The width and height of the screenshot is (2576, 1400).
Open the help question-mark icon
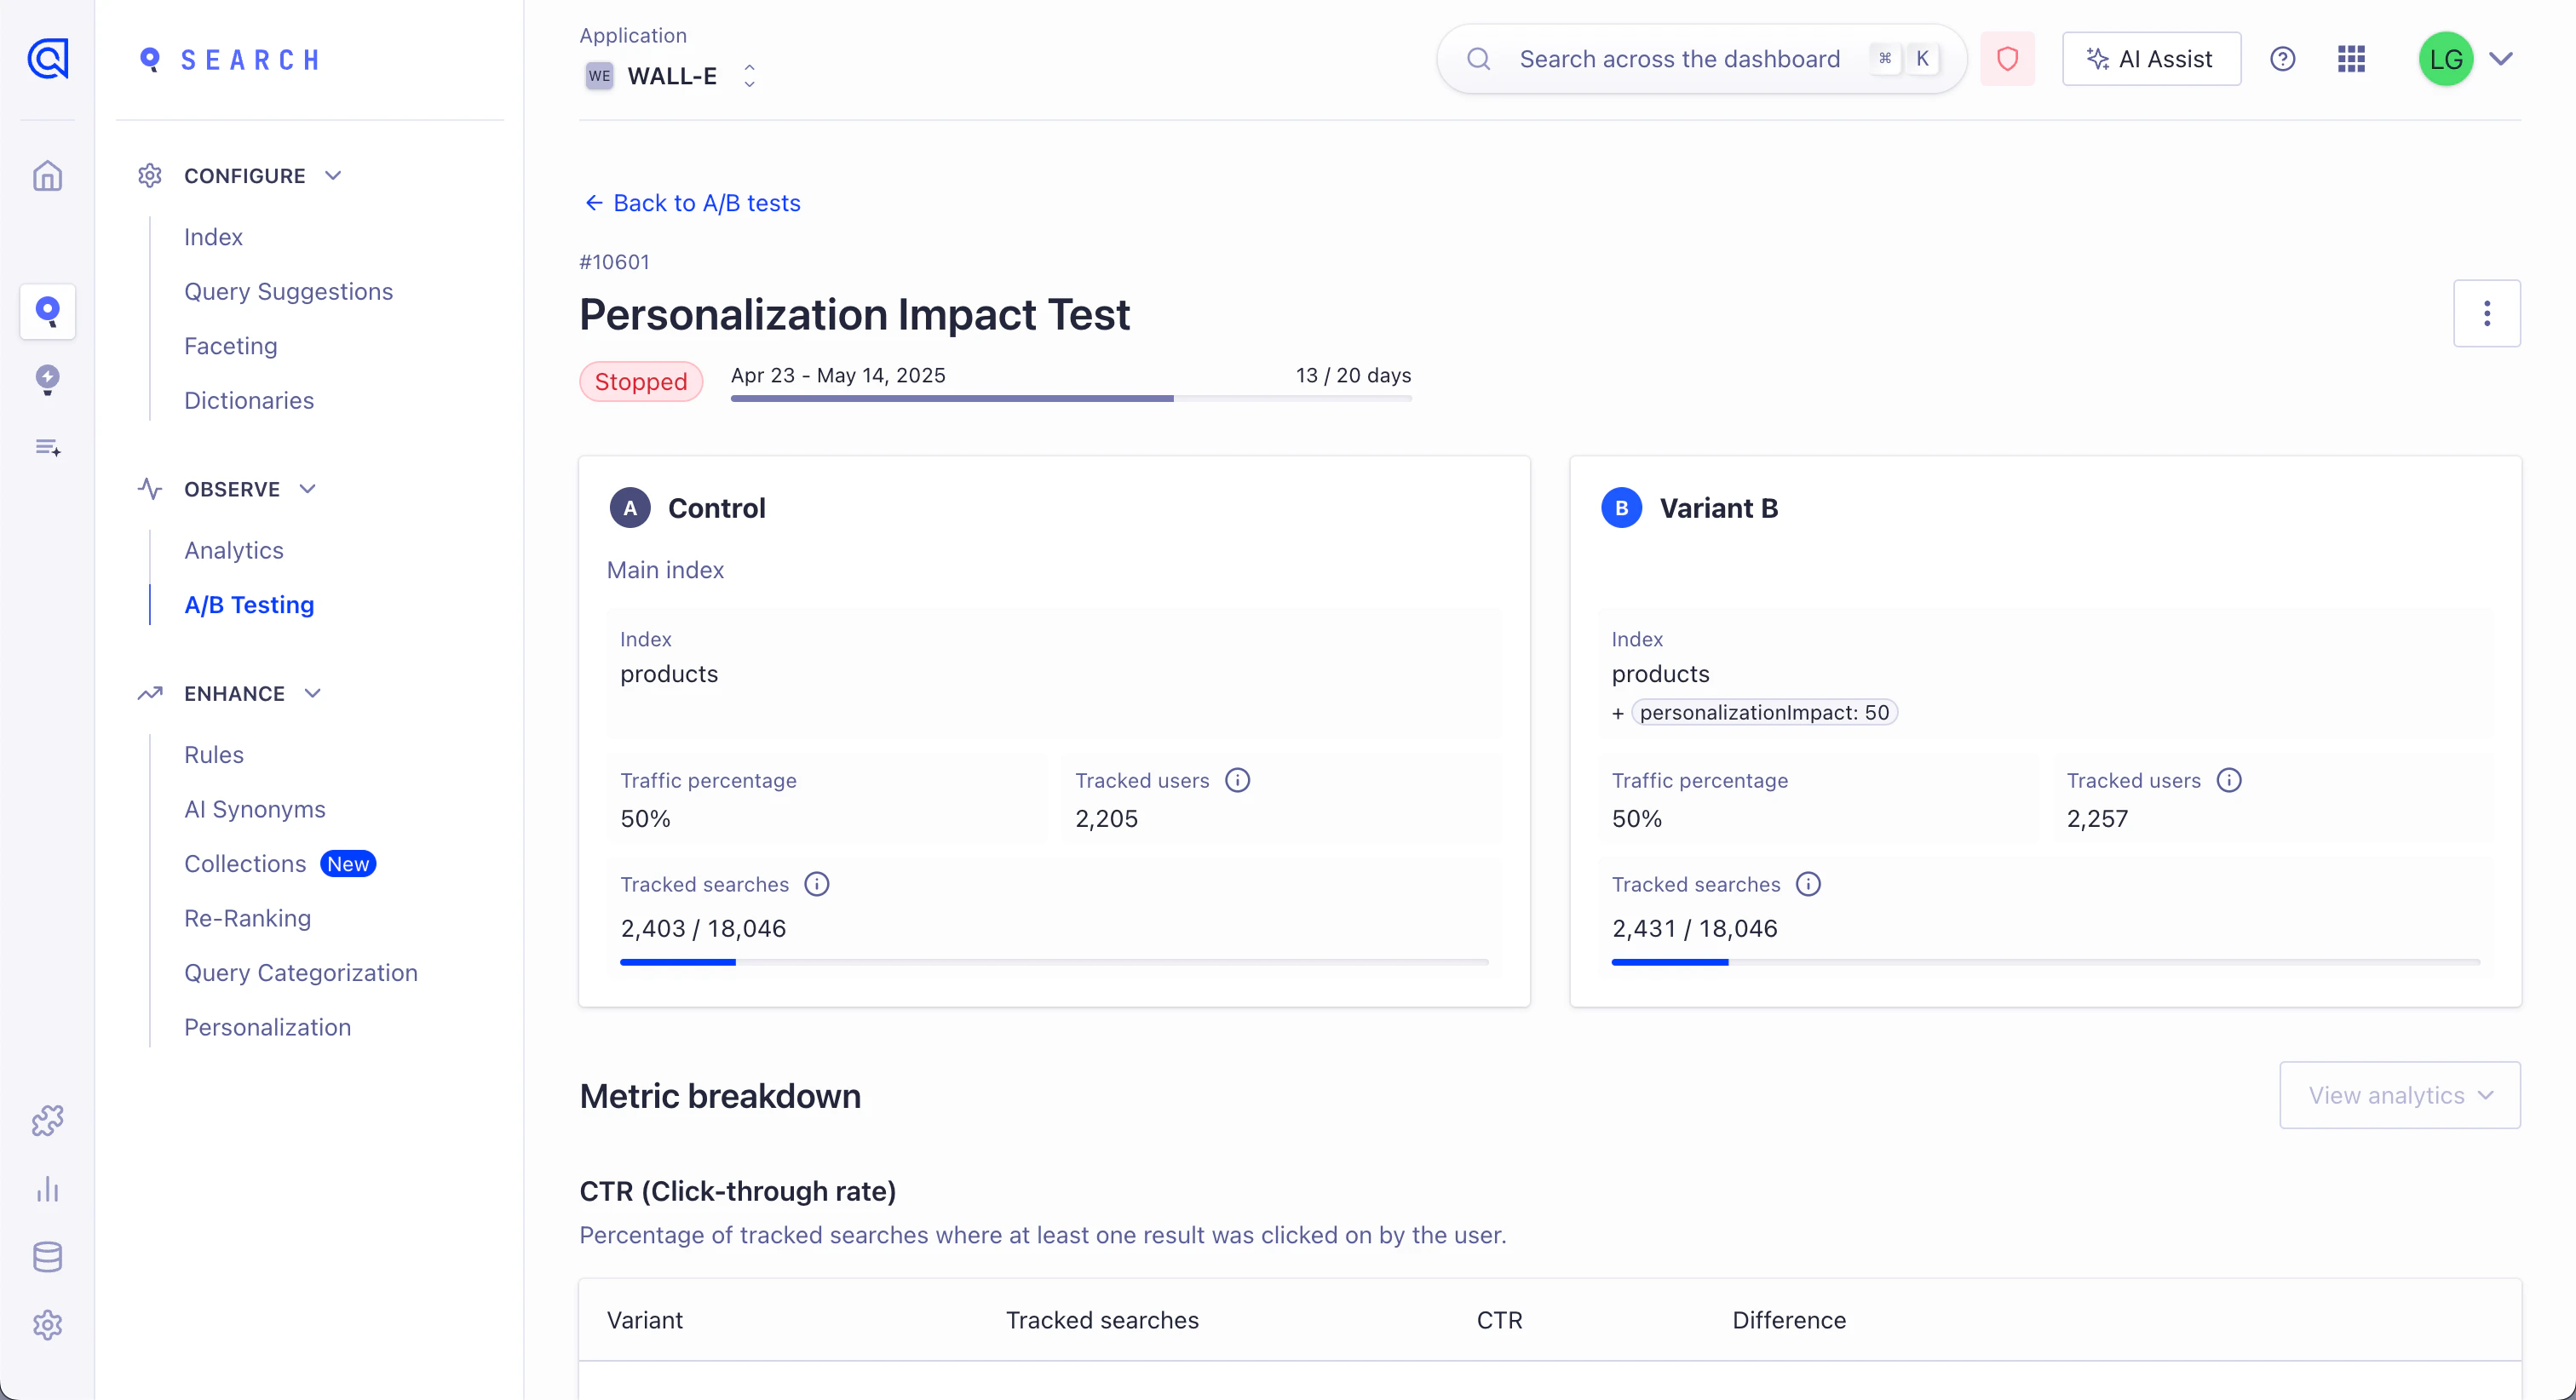click(2283, 59)
